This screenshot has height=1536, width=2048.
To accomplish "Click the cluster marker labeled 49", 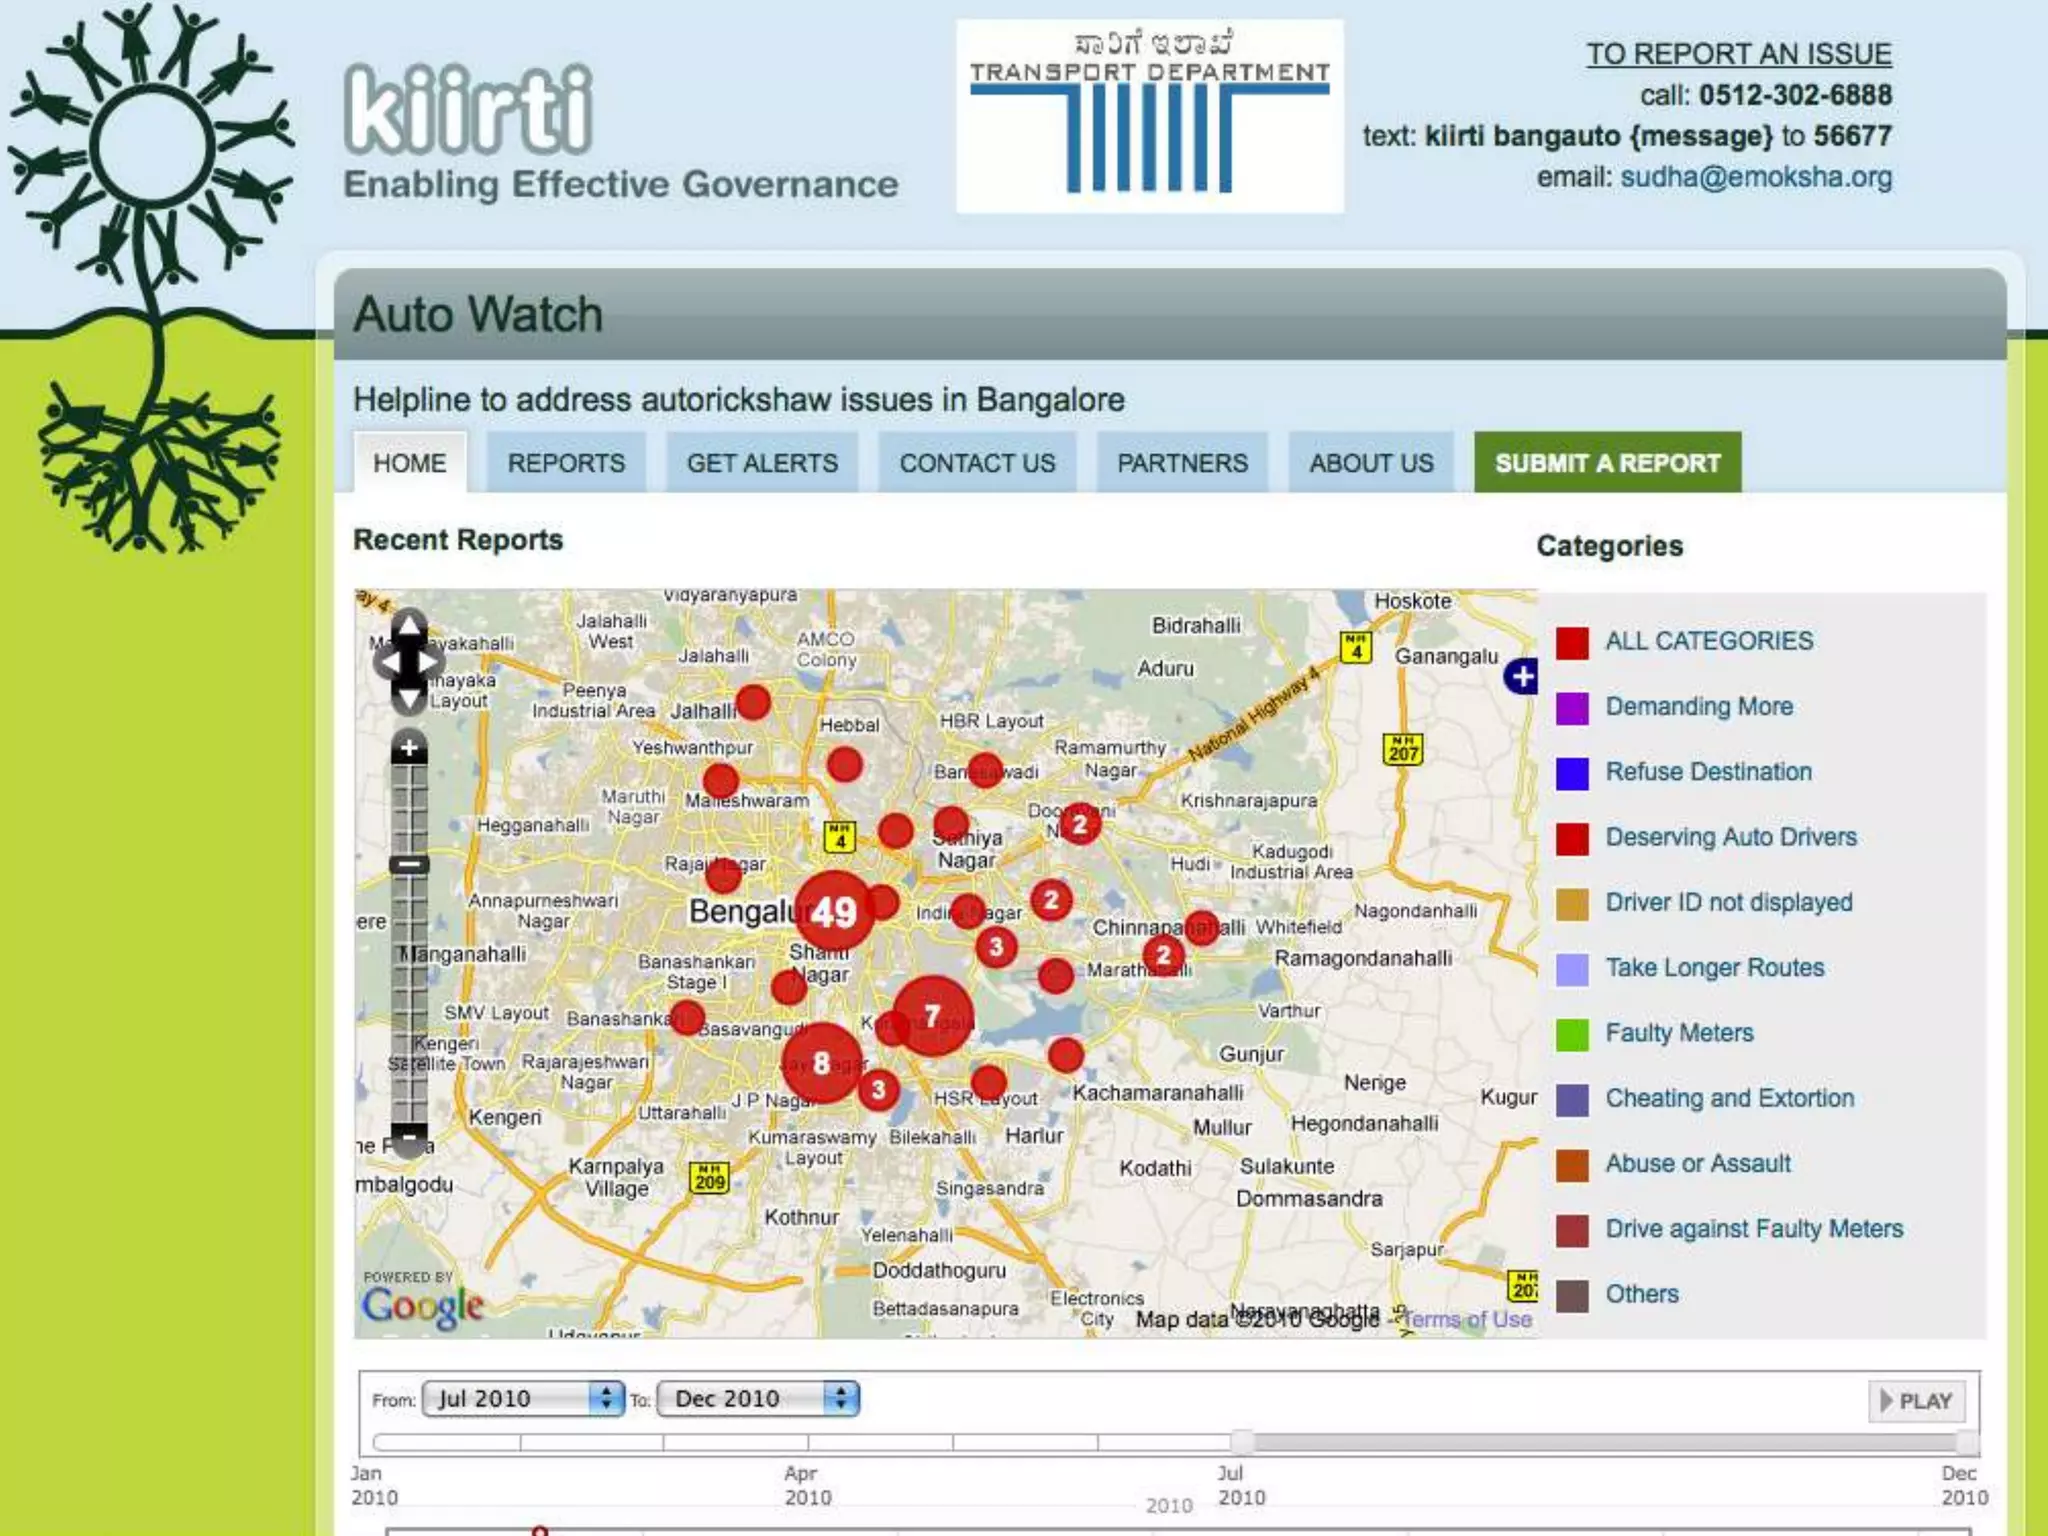I will pyautogui.click(x=833, y=911).
